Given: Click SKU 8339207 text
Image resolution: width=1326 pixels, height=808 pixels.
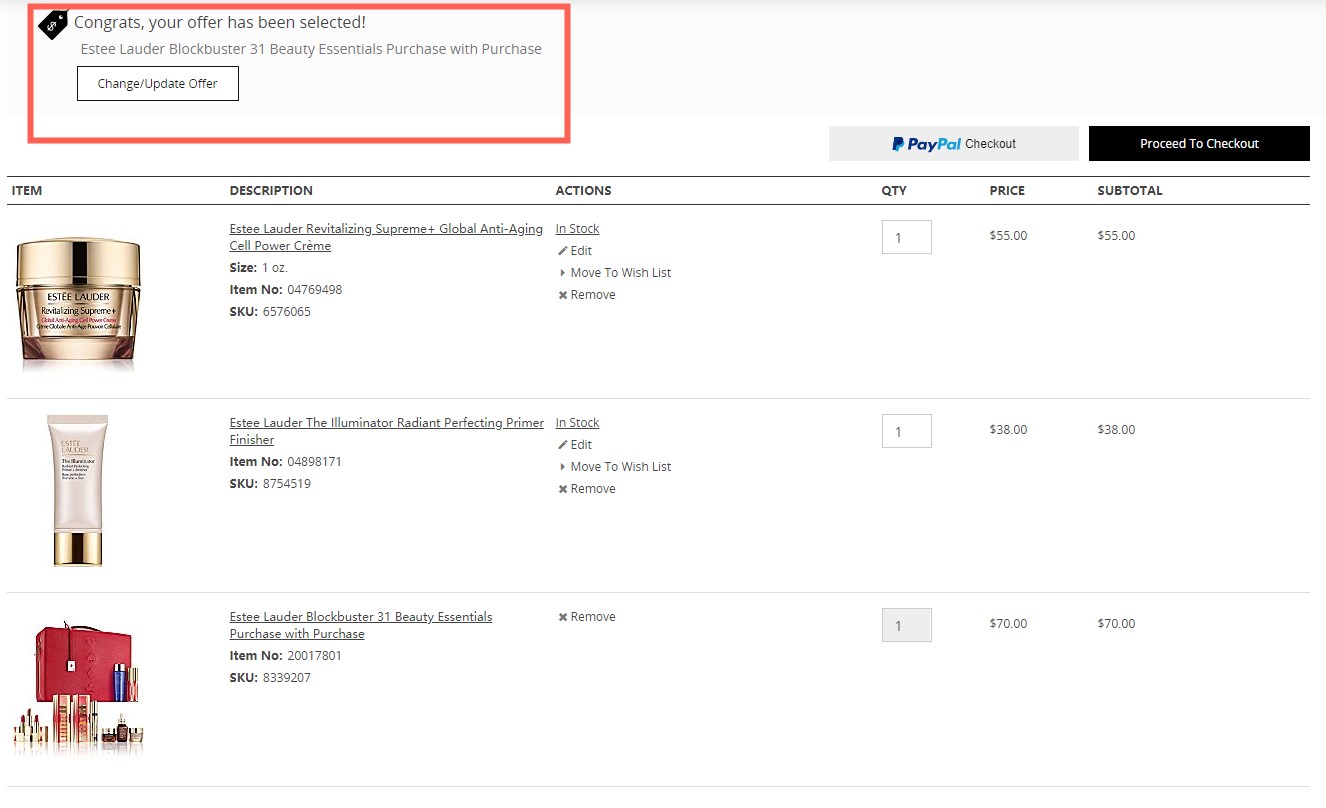Looking at the screenshot, I should click(x=270, y=678).
